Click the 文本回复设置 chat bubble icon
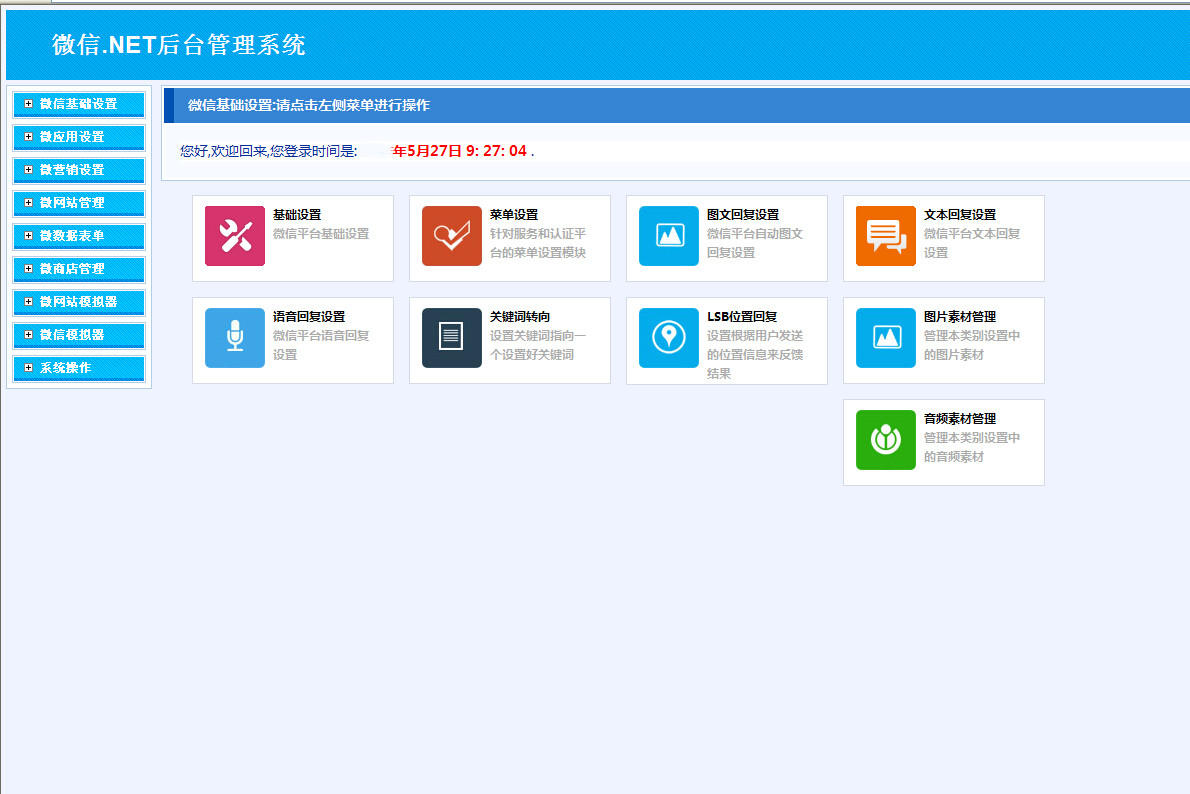Viewport: 1190px width, 794px height. coord(886,236)
